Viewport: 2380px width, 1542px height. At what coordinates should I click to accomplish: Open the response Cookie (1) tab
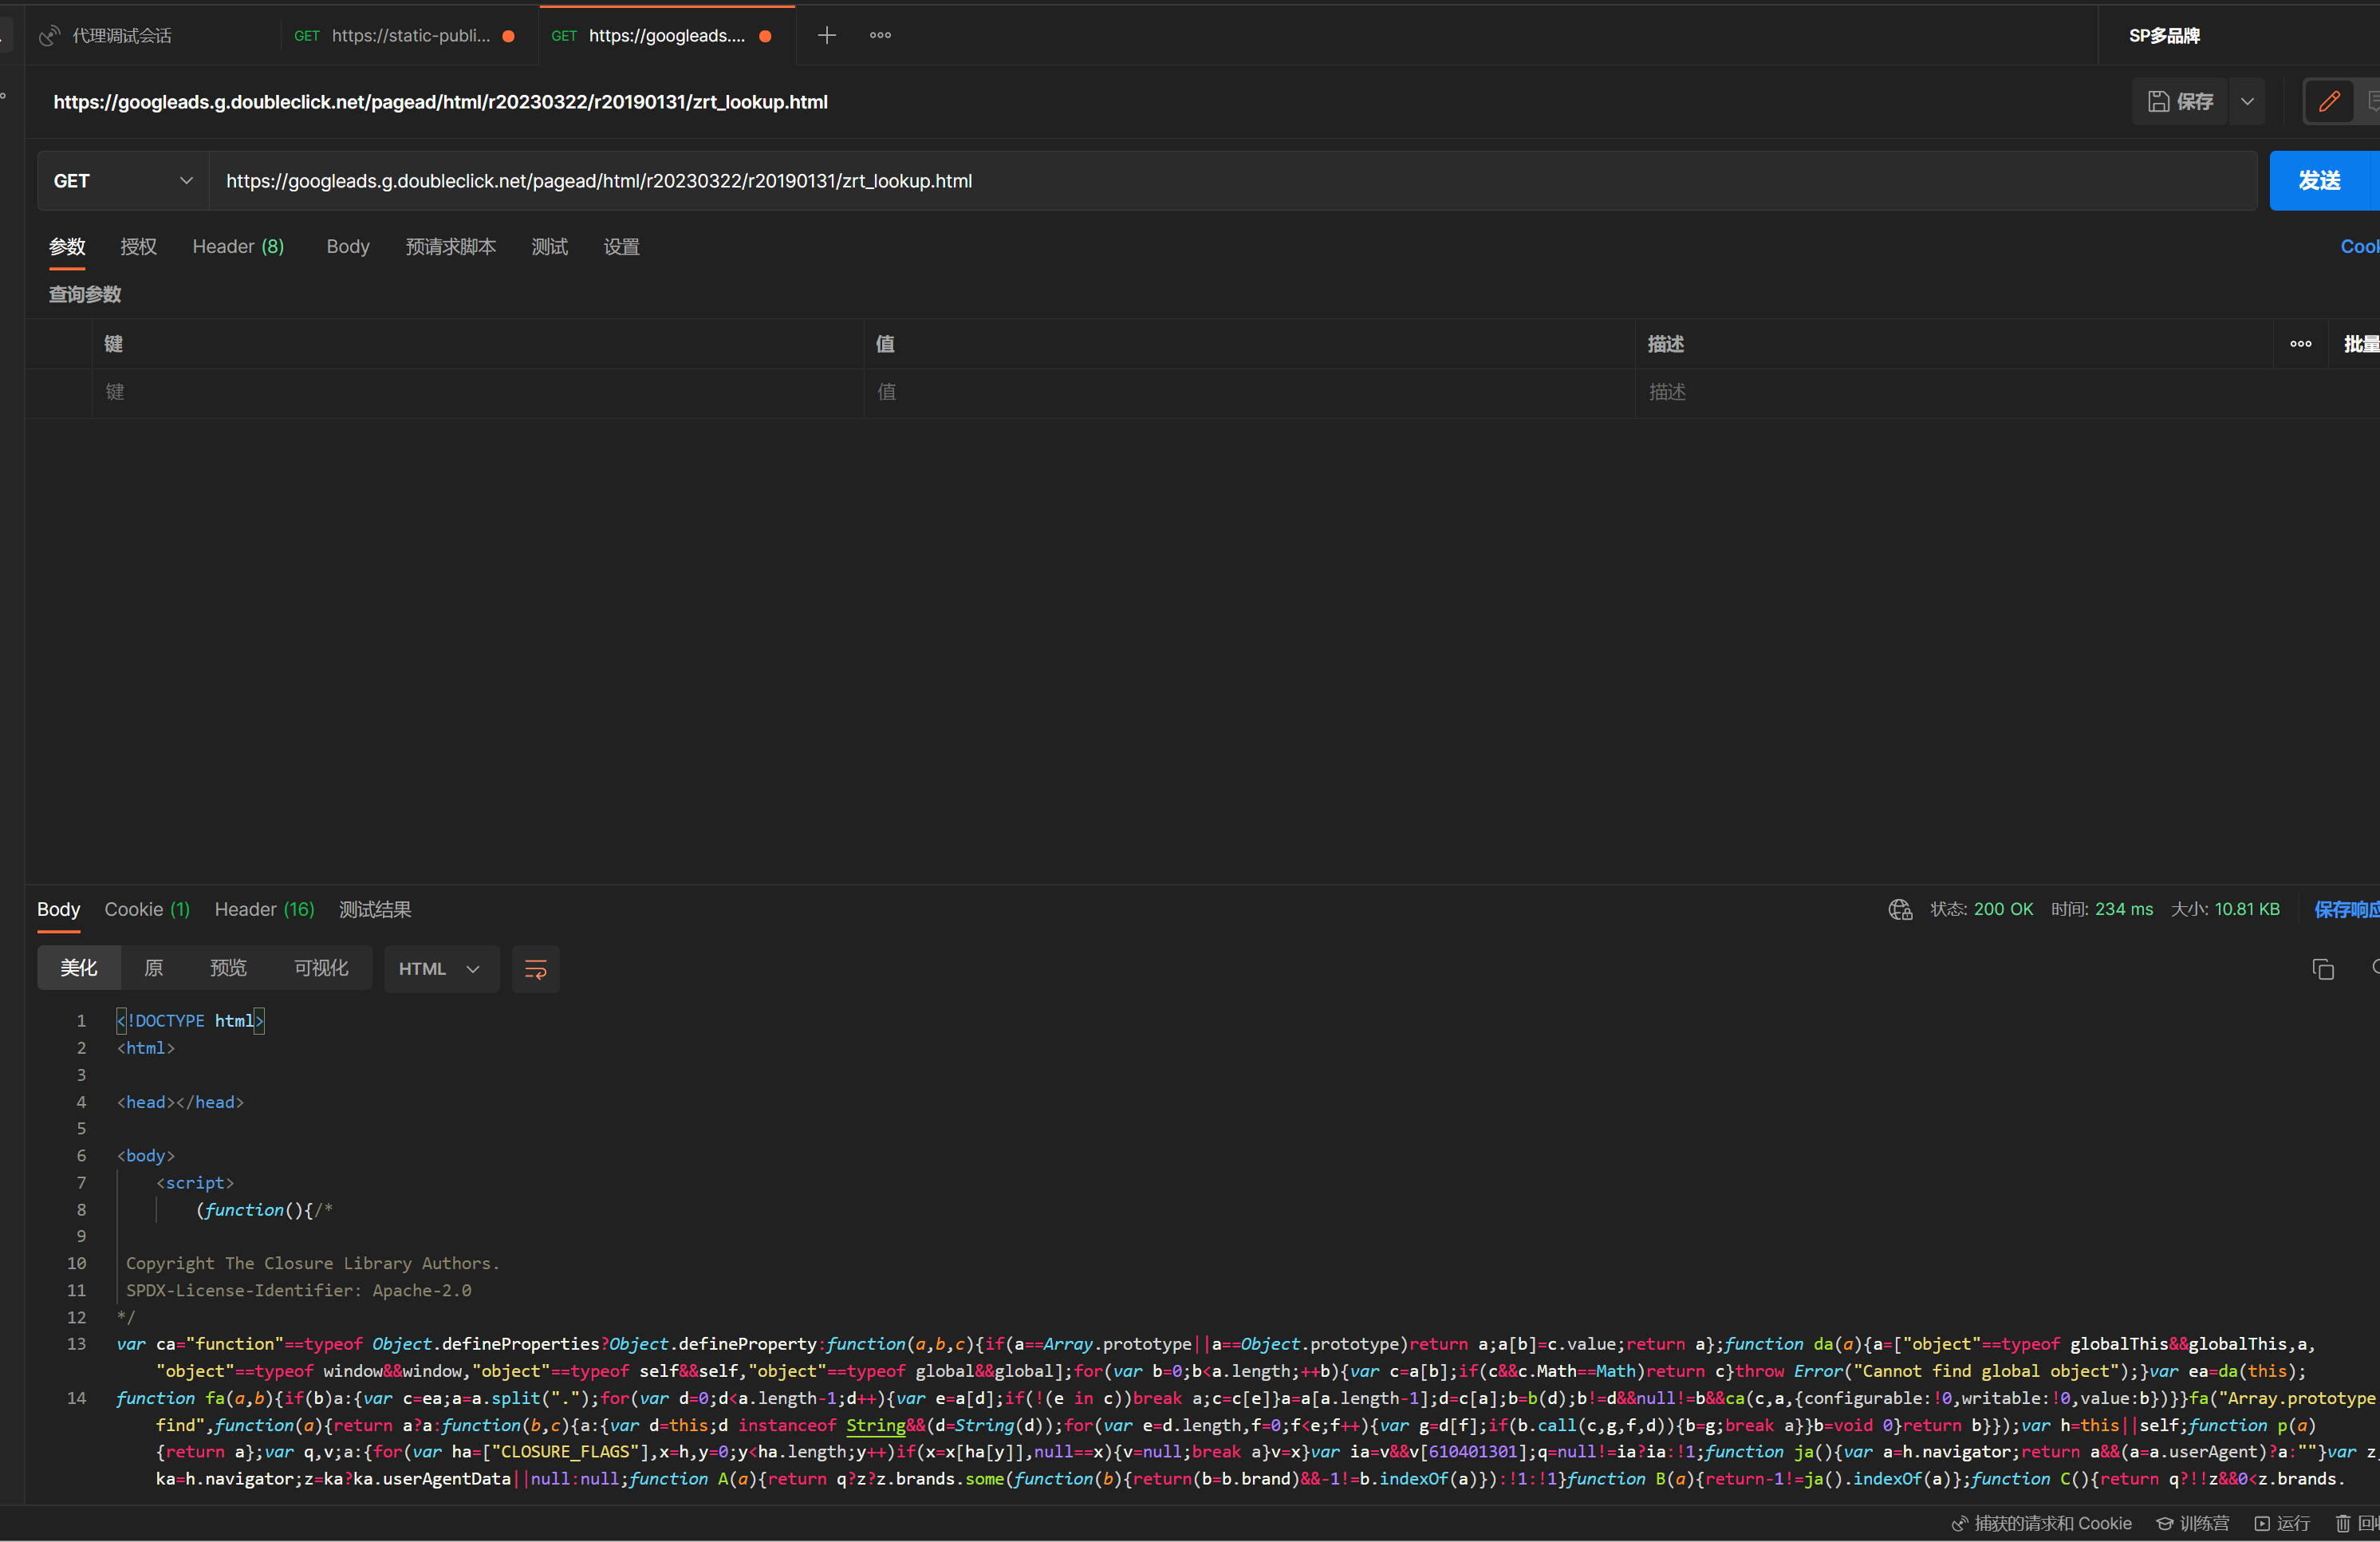coord(147,910)
